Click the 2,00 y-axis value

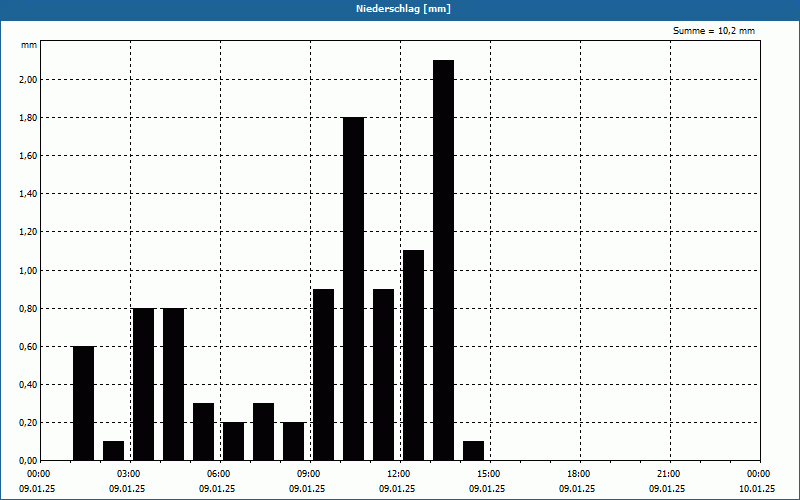28,80
